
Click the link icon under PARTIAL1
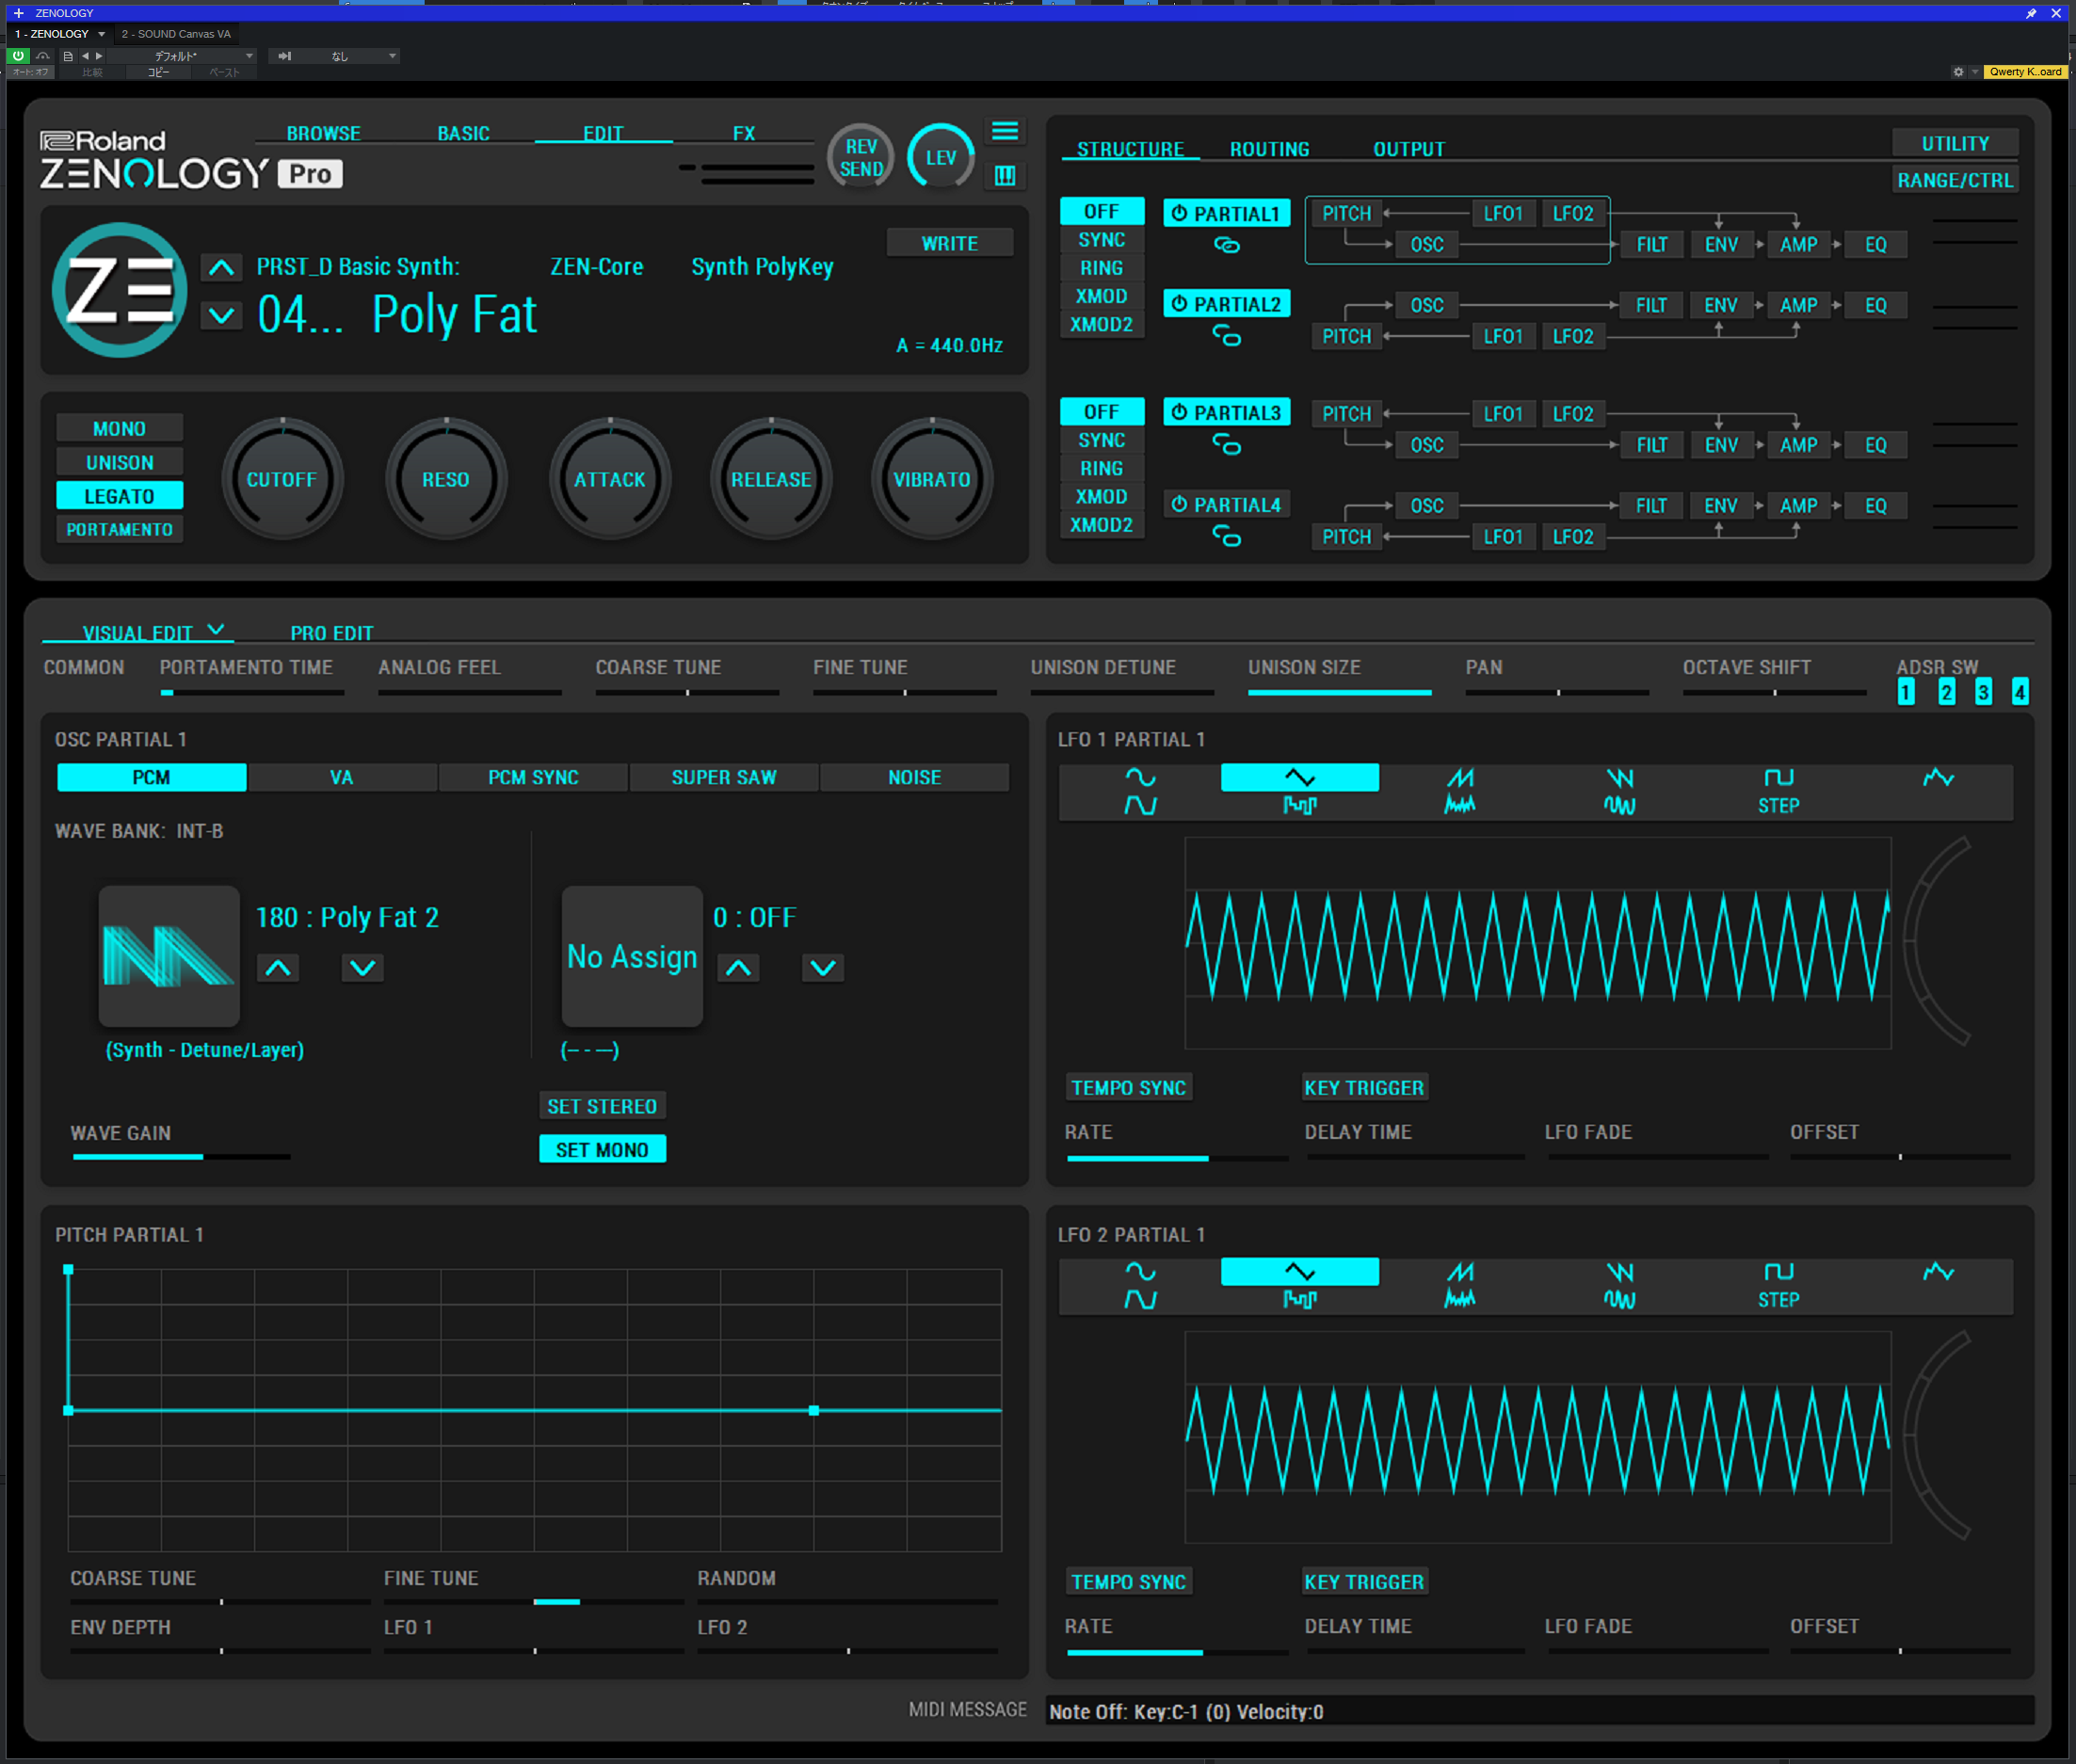[x=1226, y=245]
